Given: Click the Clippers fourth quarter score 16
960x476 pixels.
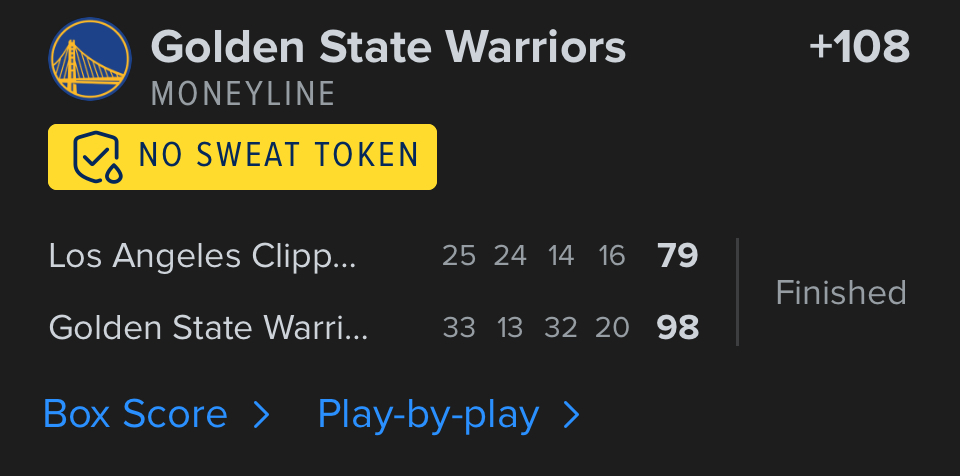Looking at the screenshot, I should 612,257.
